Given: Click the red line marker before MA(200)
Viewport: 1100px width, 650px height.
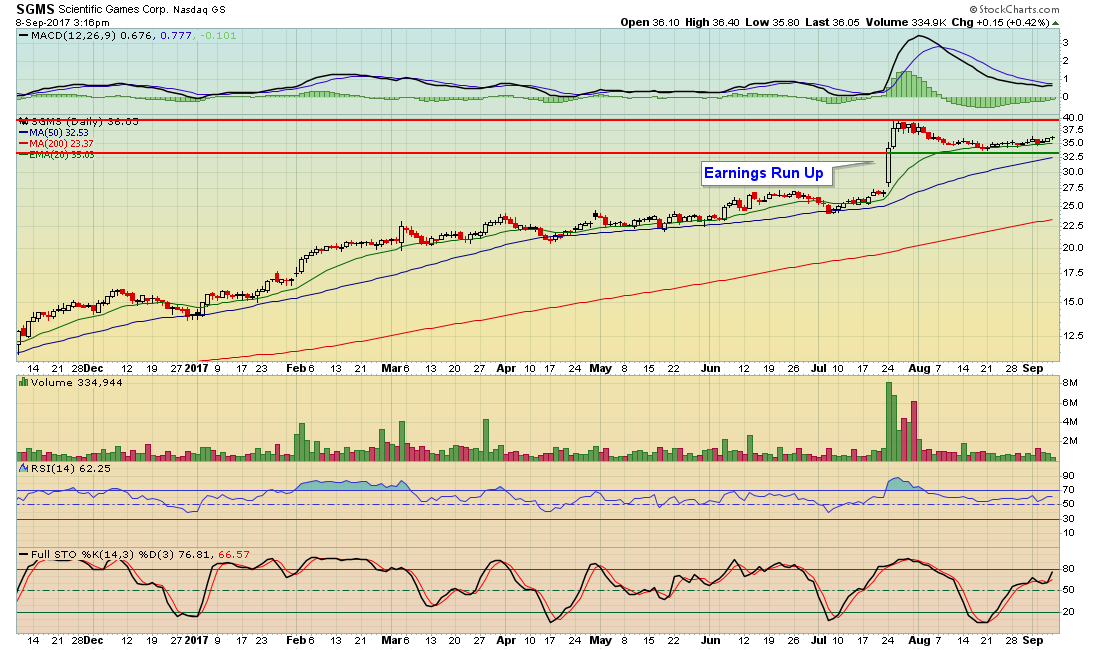Looking at the screenshot, I should coord(23,144).
